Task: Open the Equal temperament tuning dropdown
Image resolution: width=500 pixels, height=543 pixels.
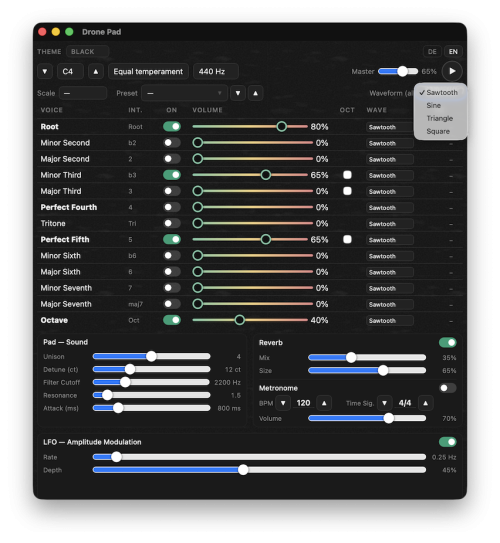Action: (x=148, y=72)
